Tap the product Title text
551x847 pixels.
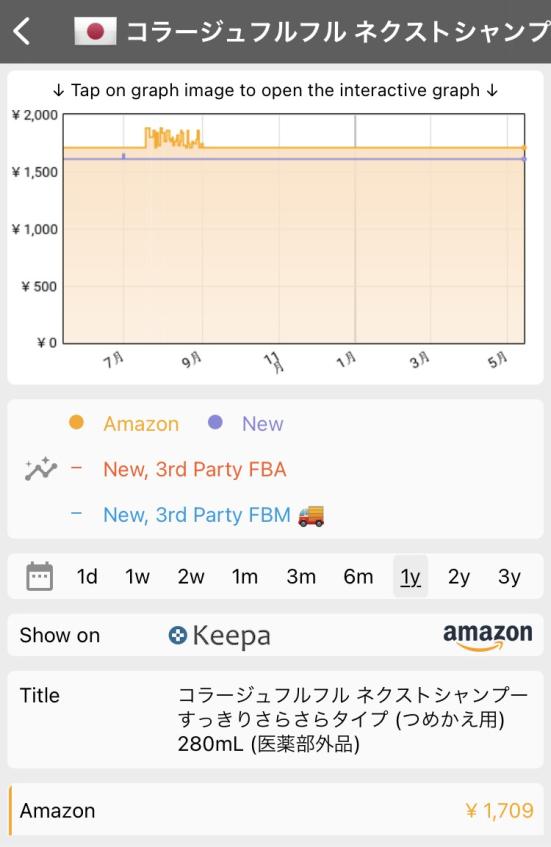tap(352, 719)
